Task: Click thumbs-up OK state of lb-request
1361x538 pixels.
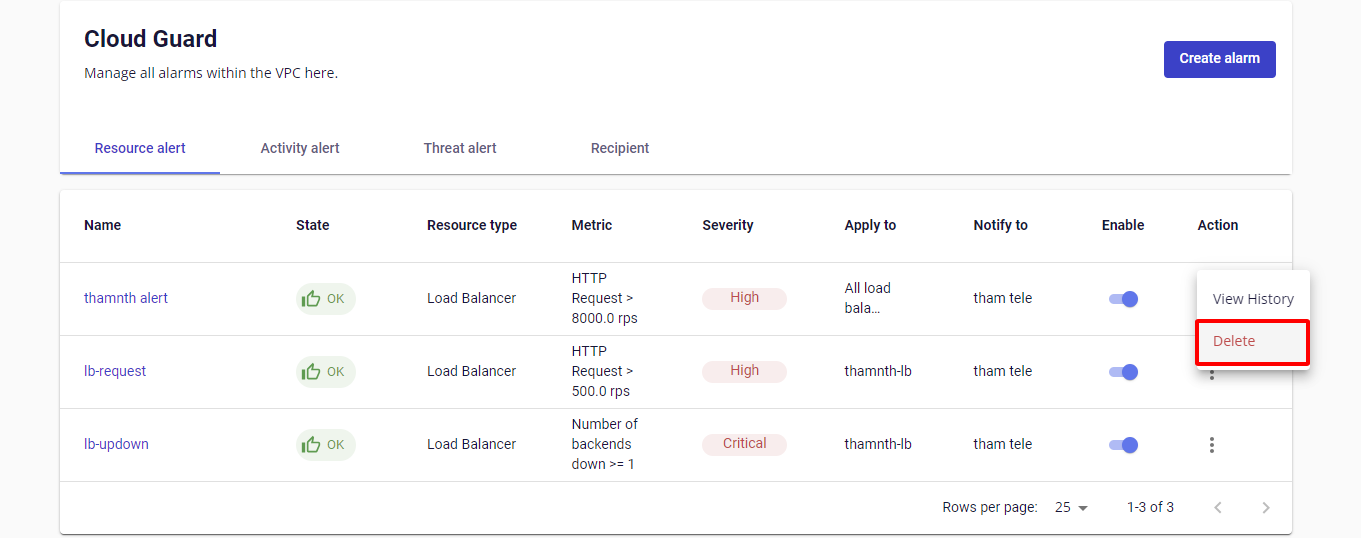Action: pos(325,372)
